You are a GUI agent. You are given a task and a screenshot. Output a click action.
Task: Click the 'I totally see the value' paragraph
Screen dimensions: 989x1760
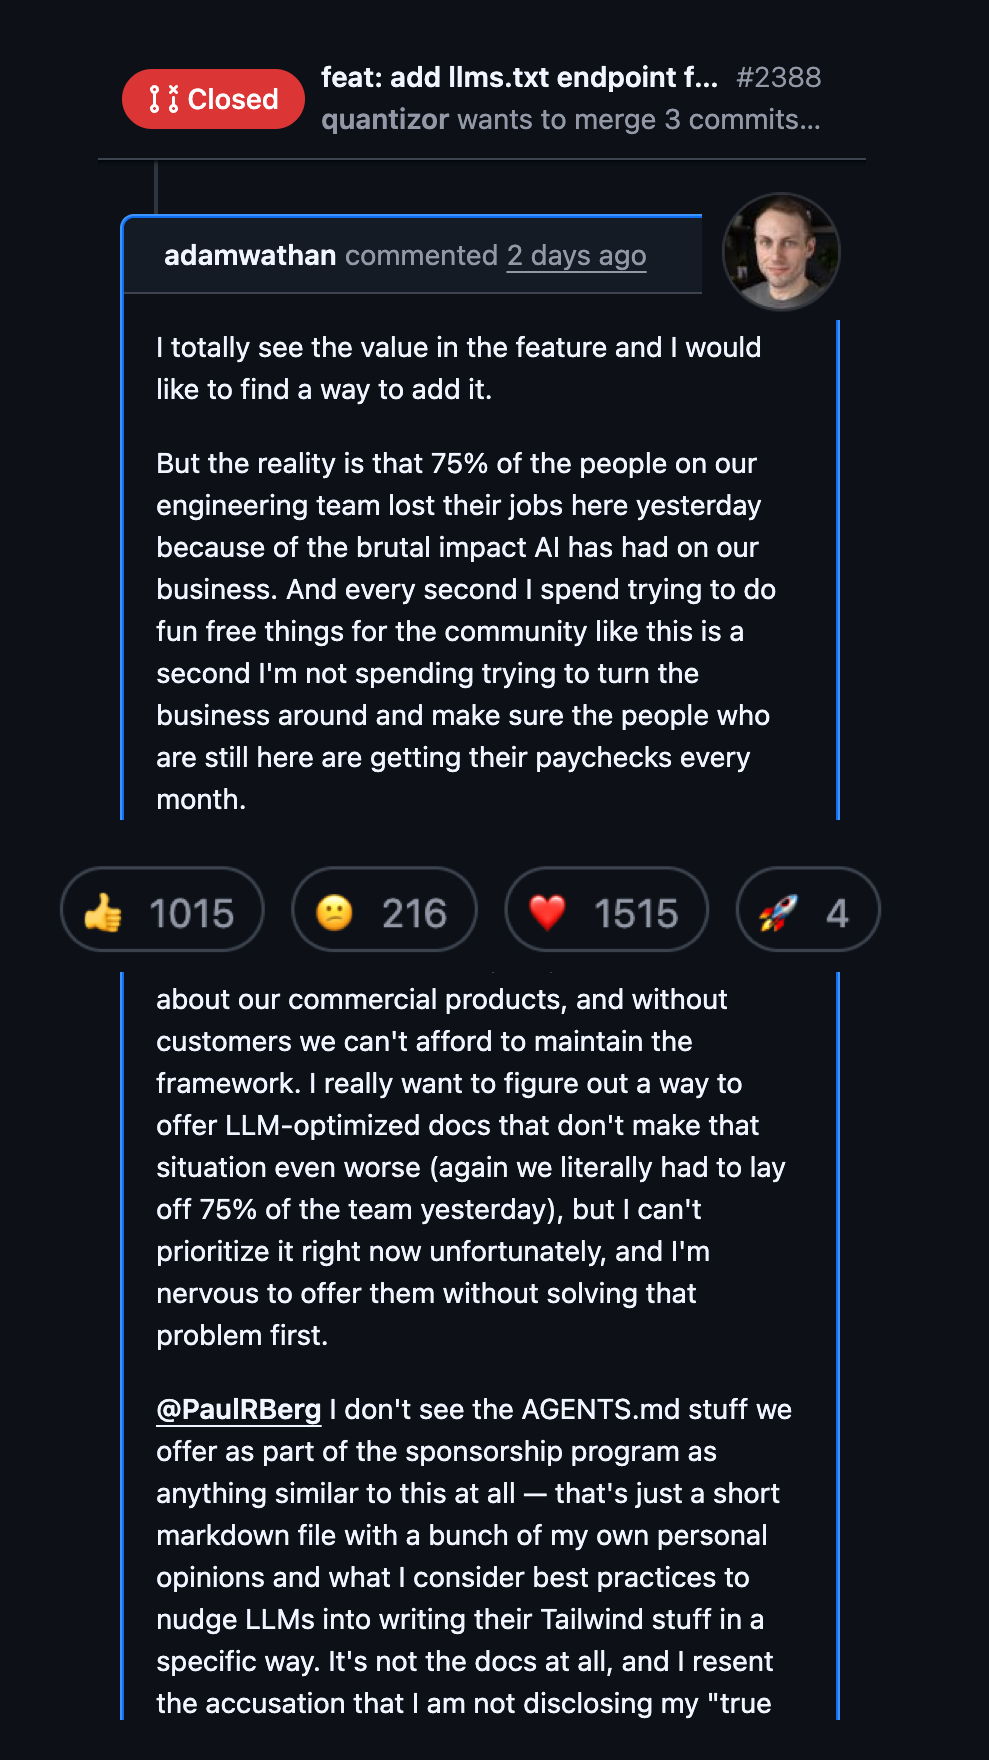[x=458, y=368]
